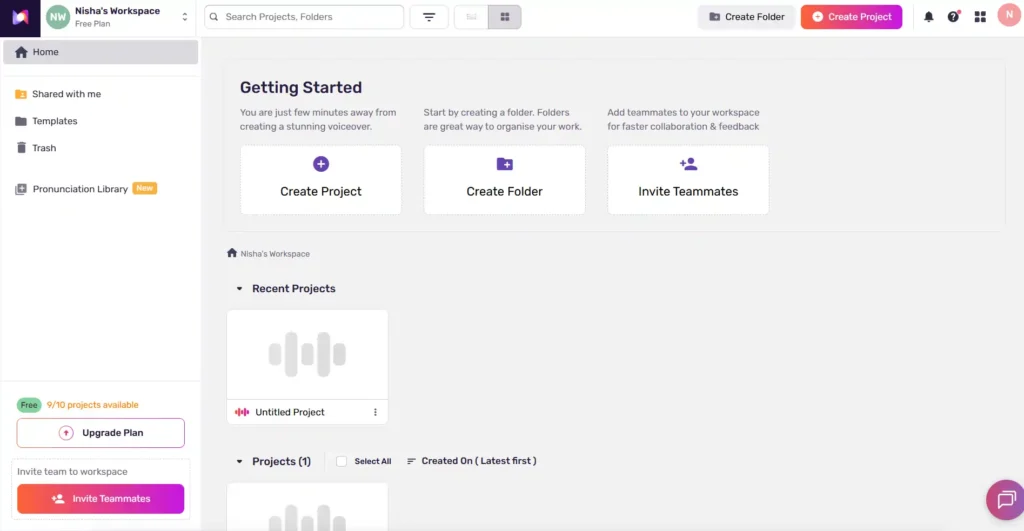This screenshot has width=1024, height=531.
Task: Click the purple folder-plus icon
Action: pos(504,164)
